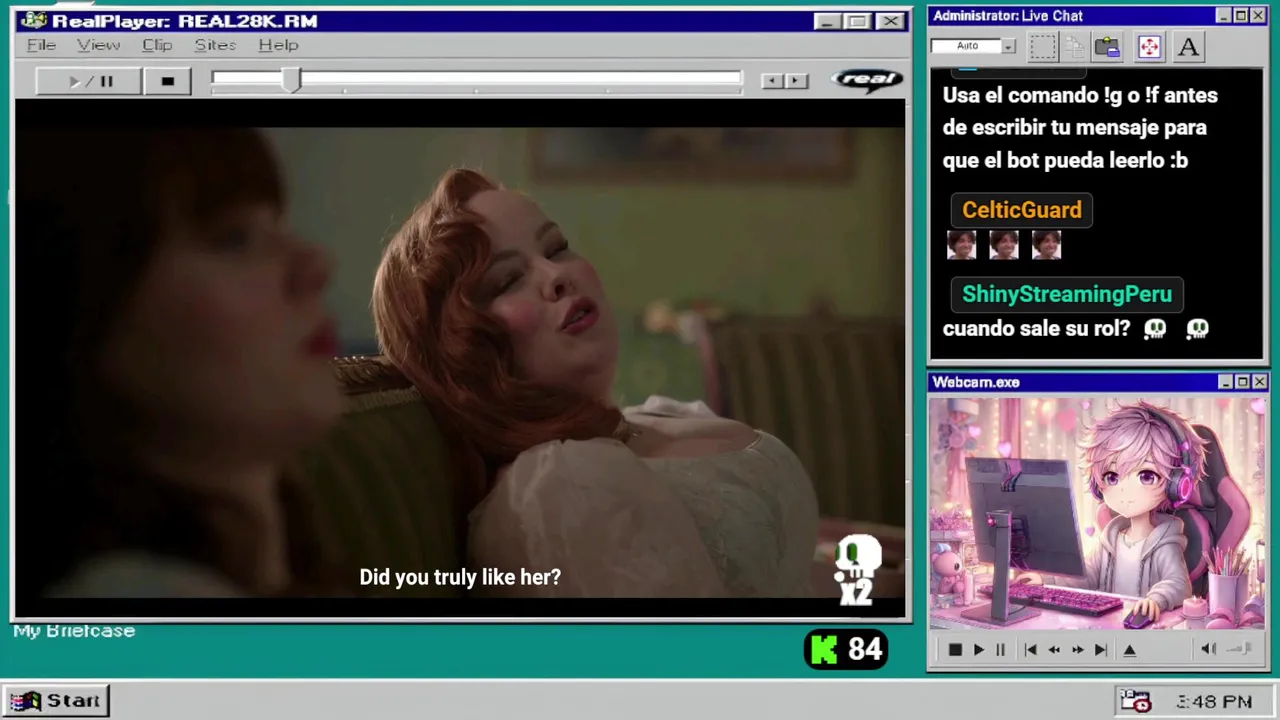Click the RealPlayer seek slider thumb
The image size is (1280, 720).
(291, 81)
